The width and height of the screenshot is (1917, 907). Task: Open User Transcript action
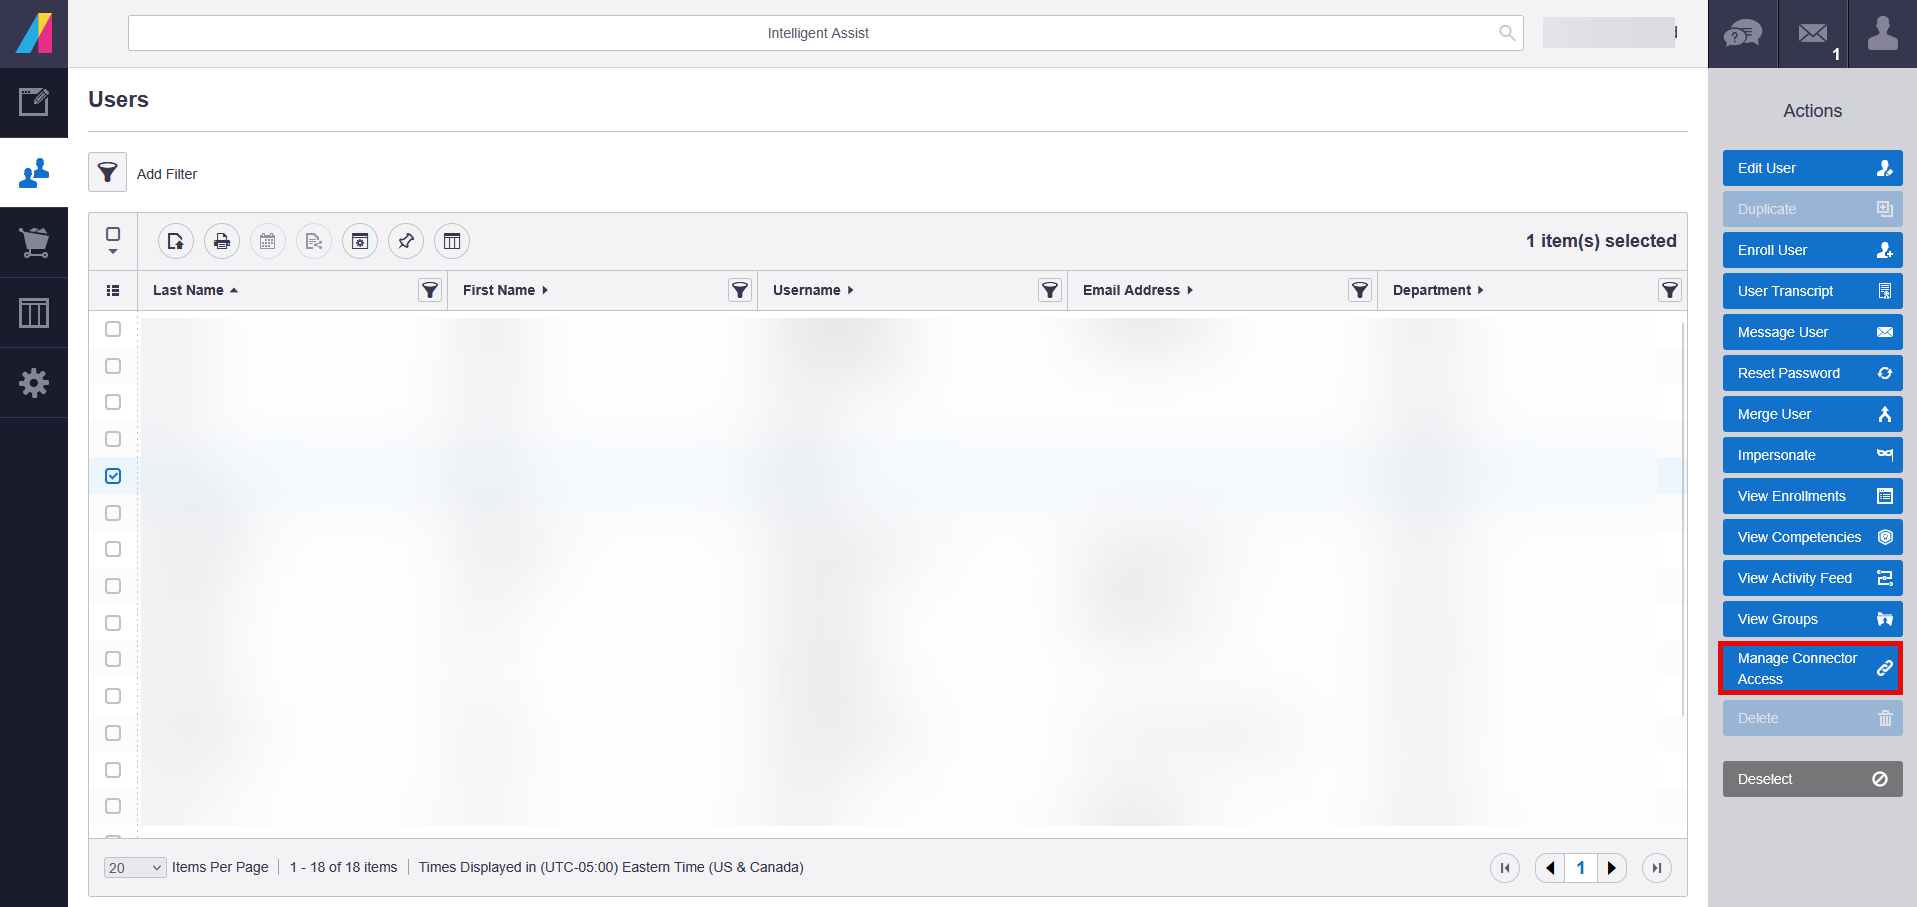point(1812,291)
